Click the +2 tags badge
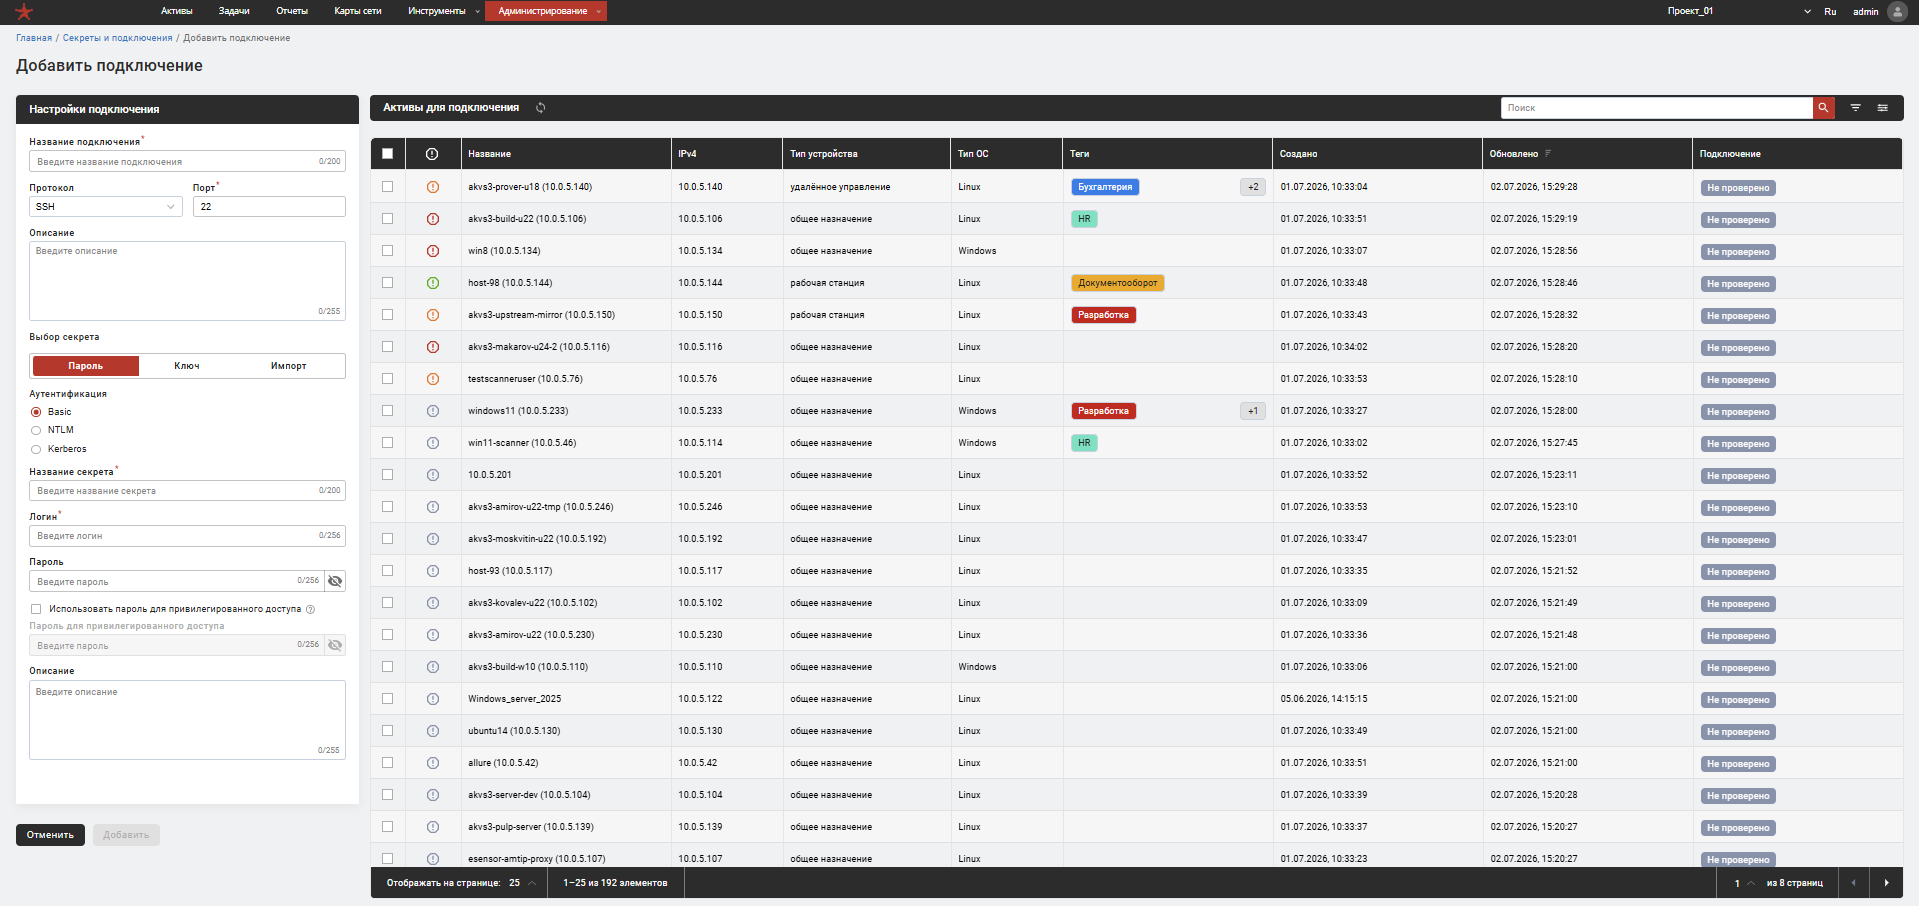 [x=1253, y=187]
